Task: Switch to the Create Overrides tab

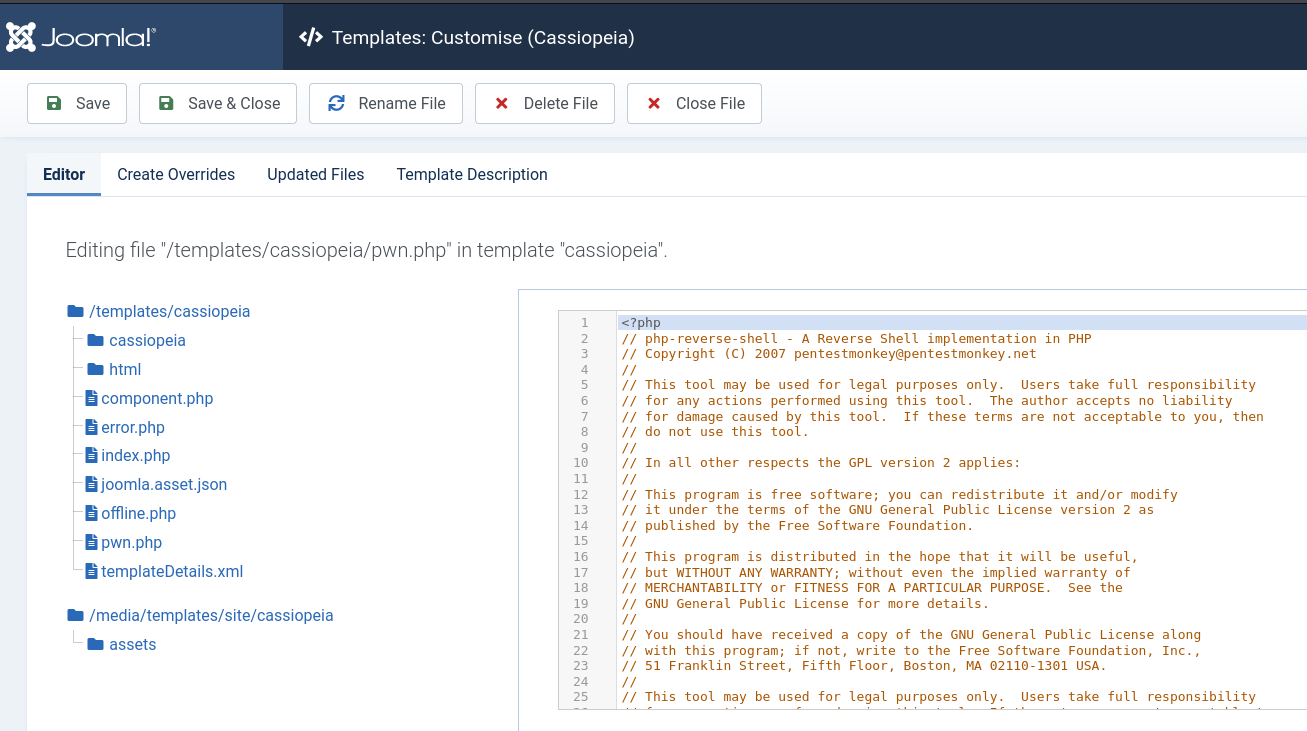Action: pos(176,174)
